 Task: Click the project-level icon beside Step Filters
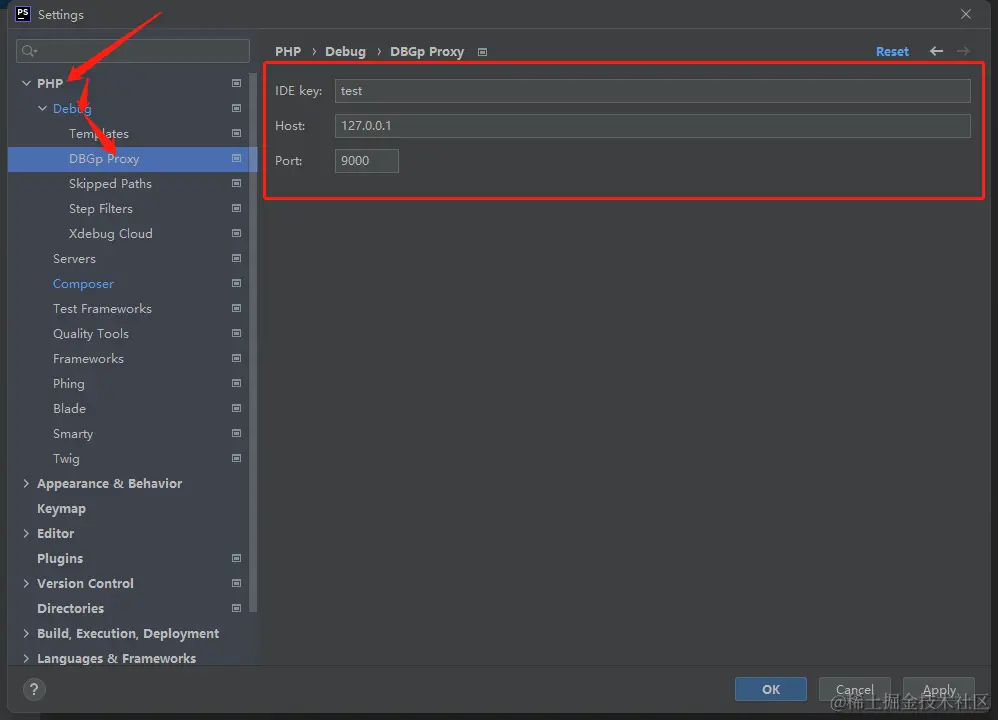(236, 208)
